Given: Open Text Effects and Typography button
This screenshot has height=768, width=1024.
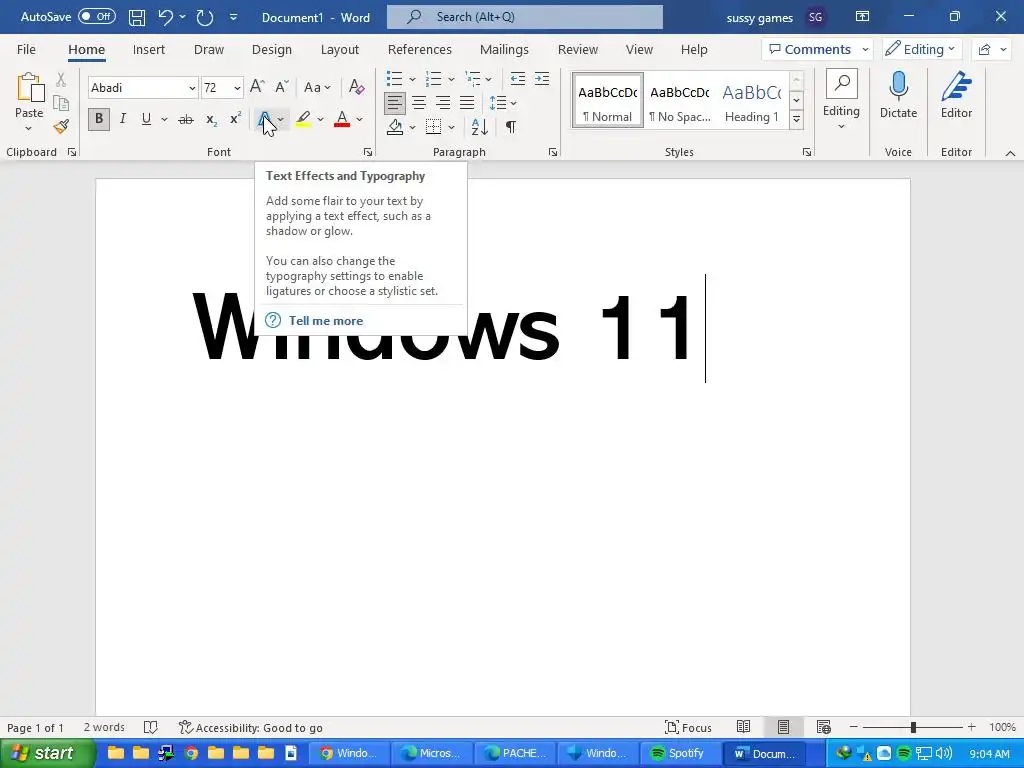Looking at the screenshot, I should tap(264, 120).
